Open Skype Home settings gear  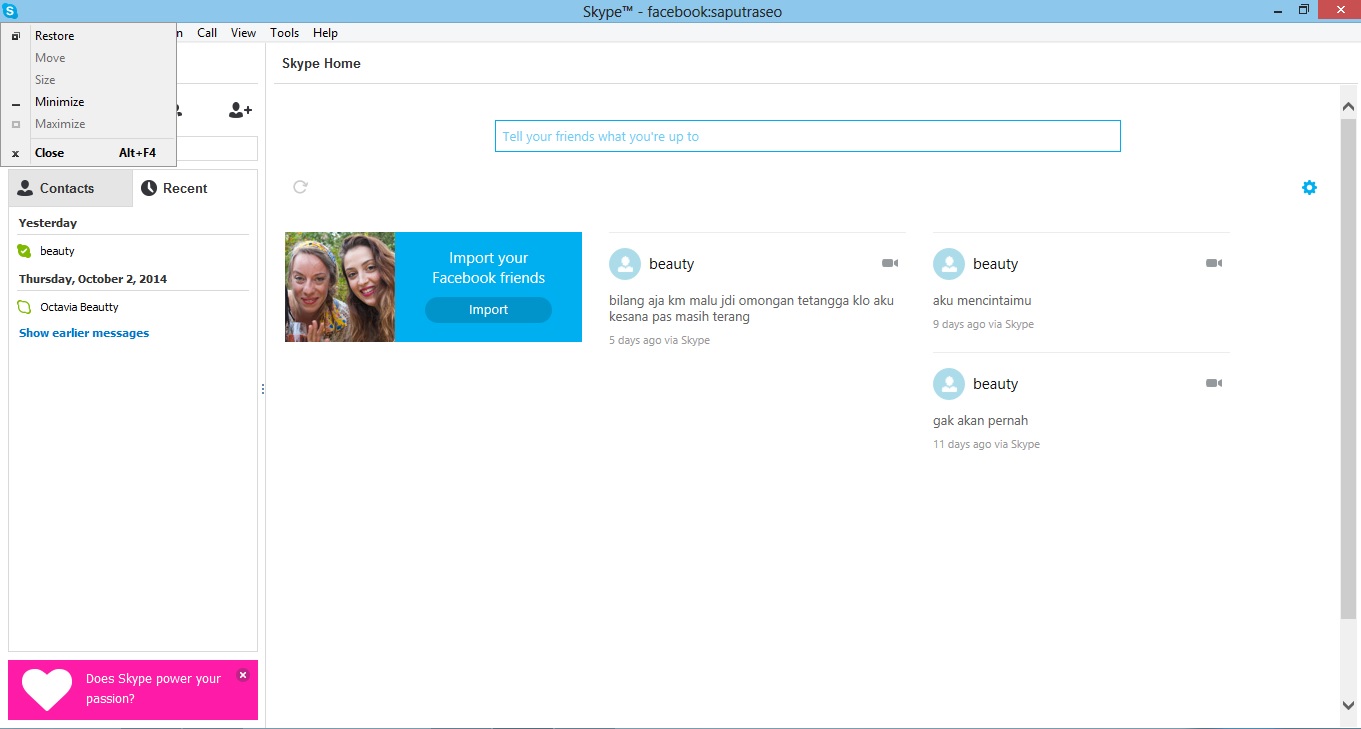(x=1308, y=187)
